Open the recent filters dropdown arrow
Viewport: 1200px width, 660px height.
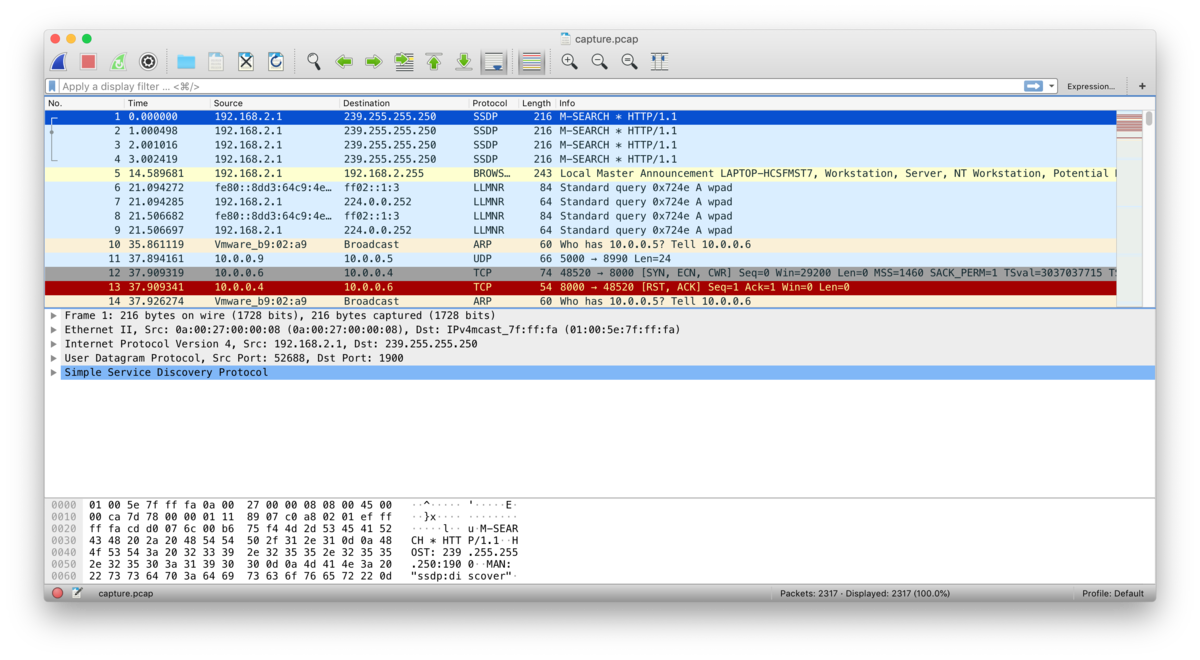click(1051, 87)
